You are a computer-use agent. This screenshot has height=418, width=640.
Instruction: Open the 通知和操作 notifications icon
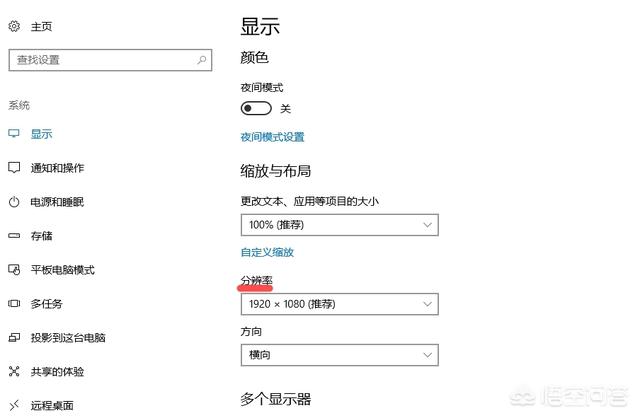(x=14, y=167)
